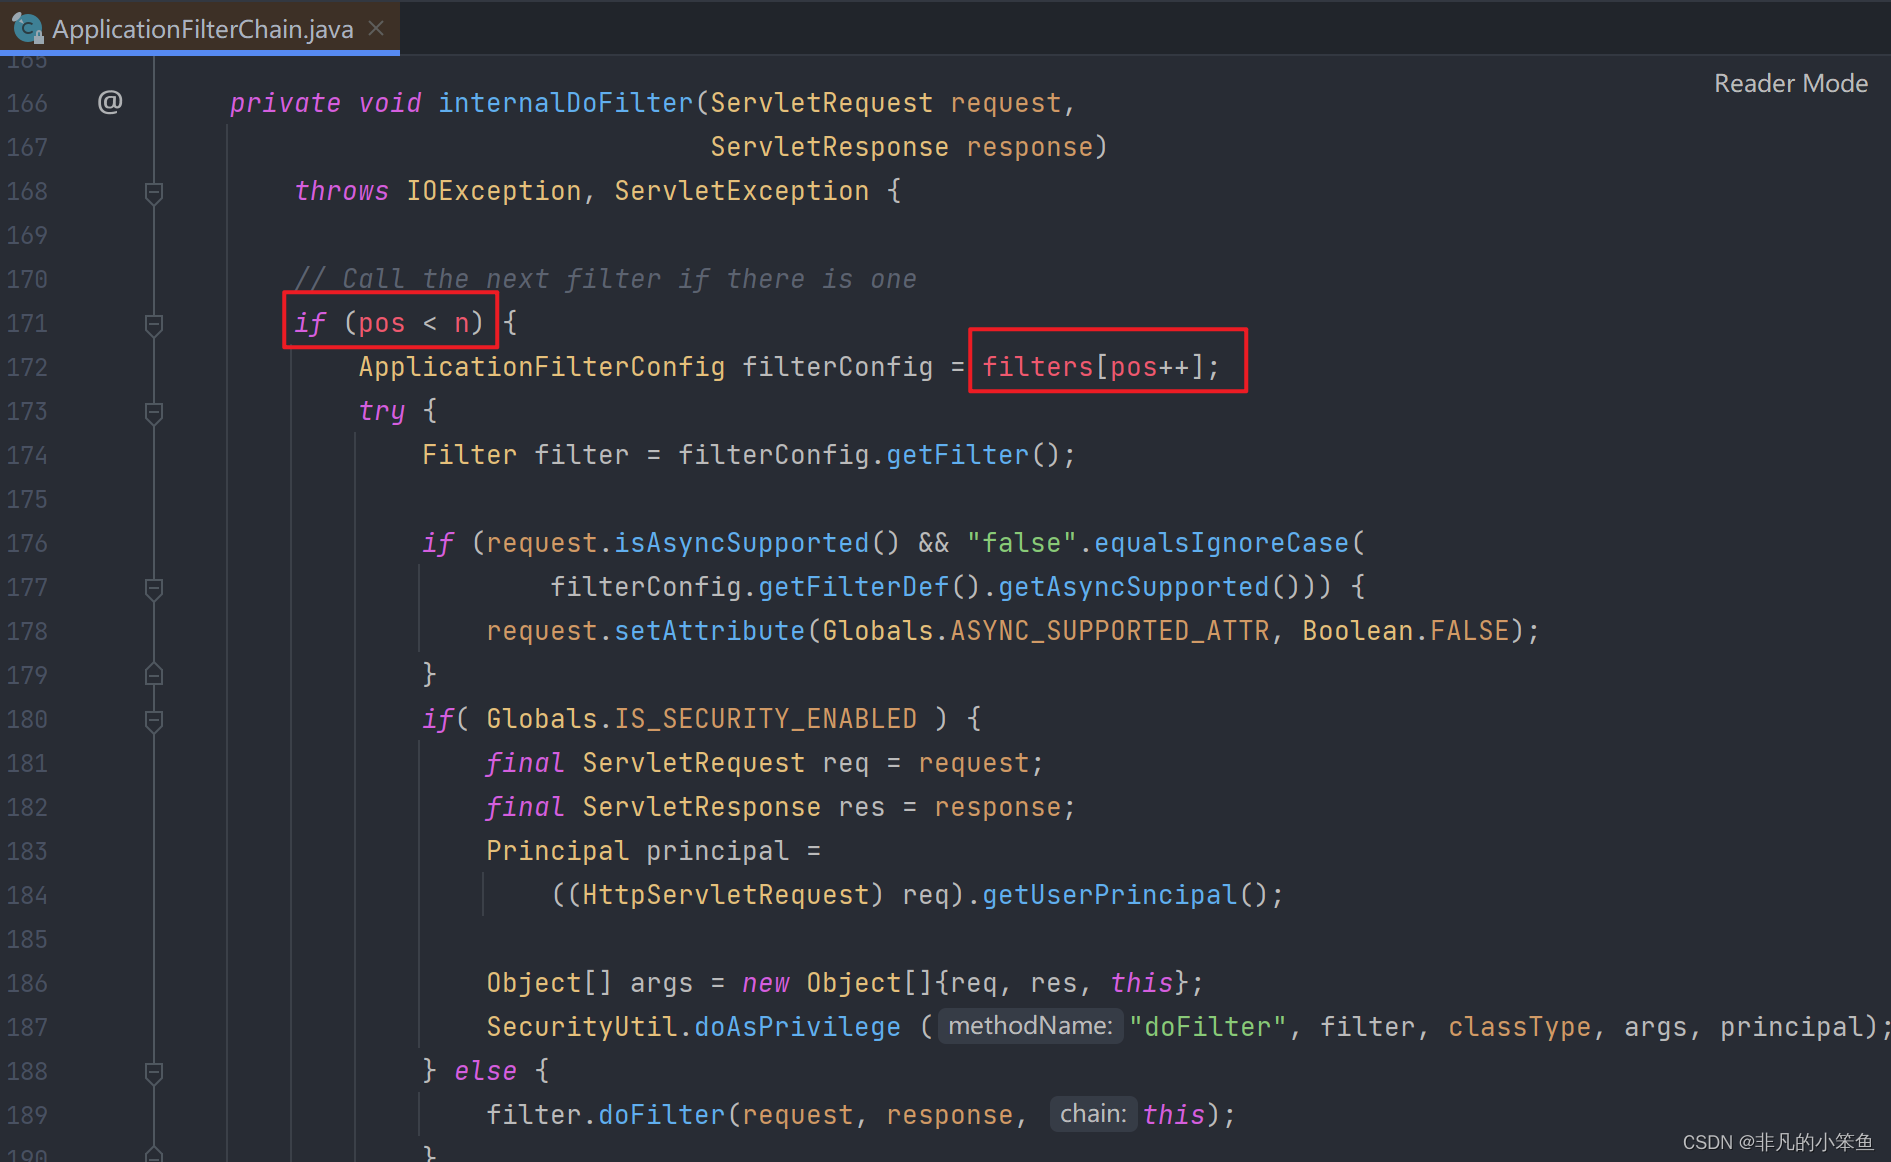Click the Reader Mode link
Screen dimensions: 1891x1162
click(1790, 83)
